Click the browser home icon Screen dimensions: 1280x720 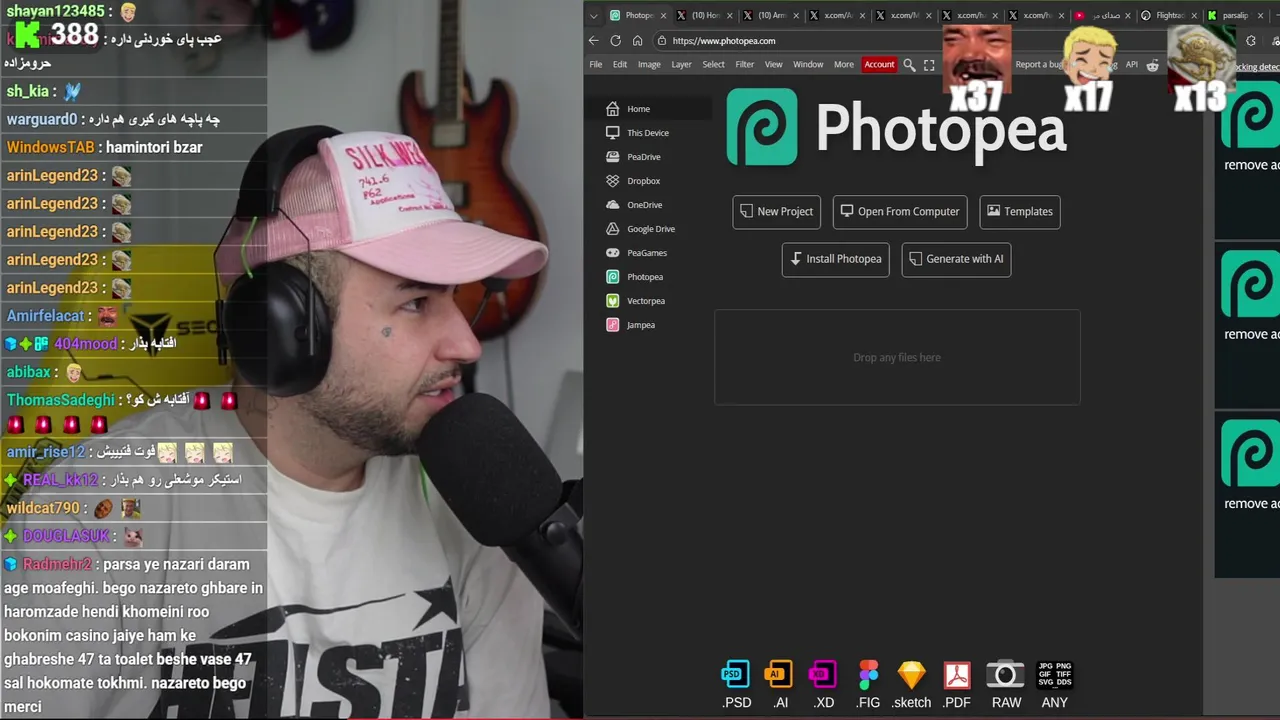(x=637, y=41)
